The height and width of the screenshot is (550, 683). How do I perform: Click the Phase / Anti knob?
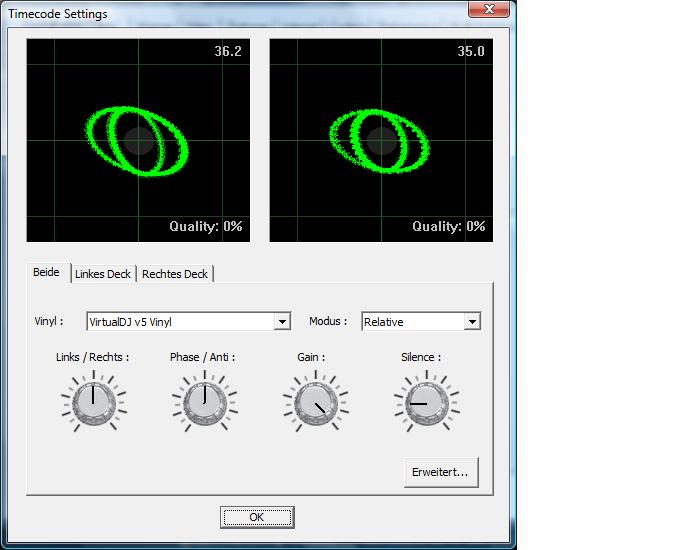tap(205, 404)
